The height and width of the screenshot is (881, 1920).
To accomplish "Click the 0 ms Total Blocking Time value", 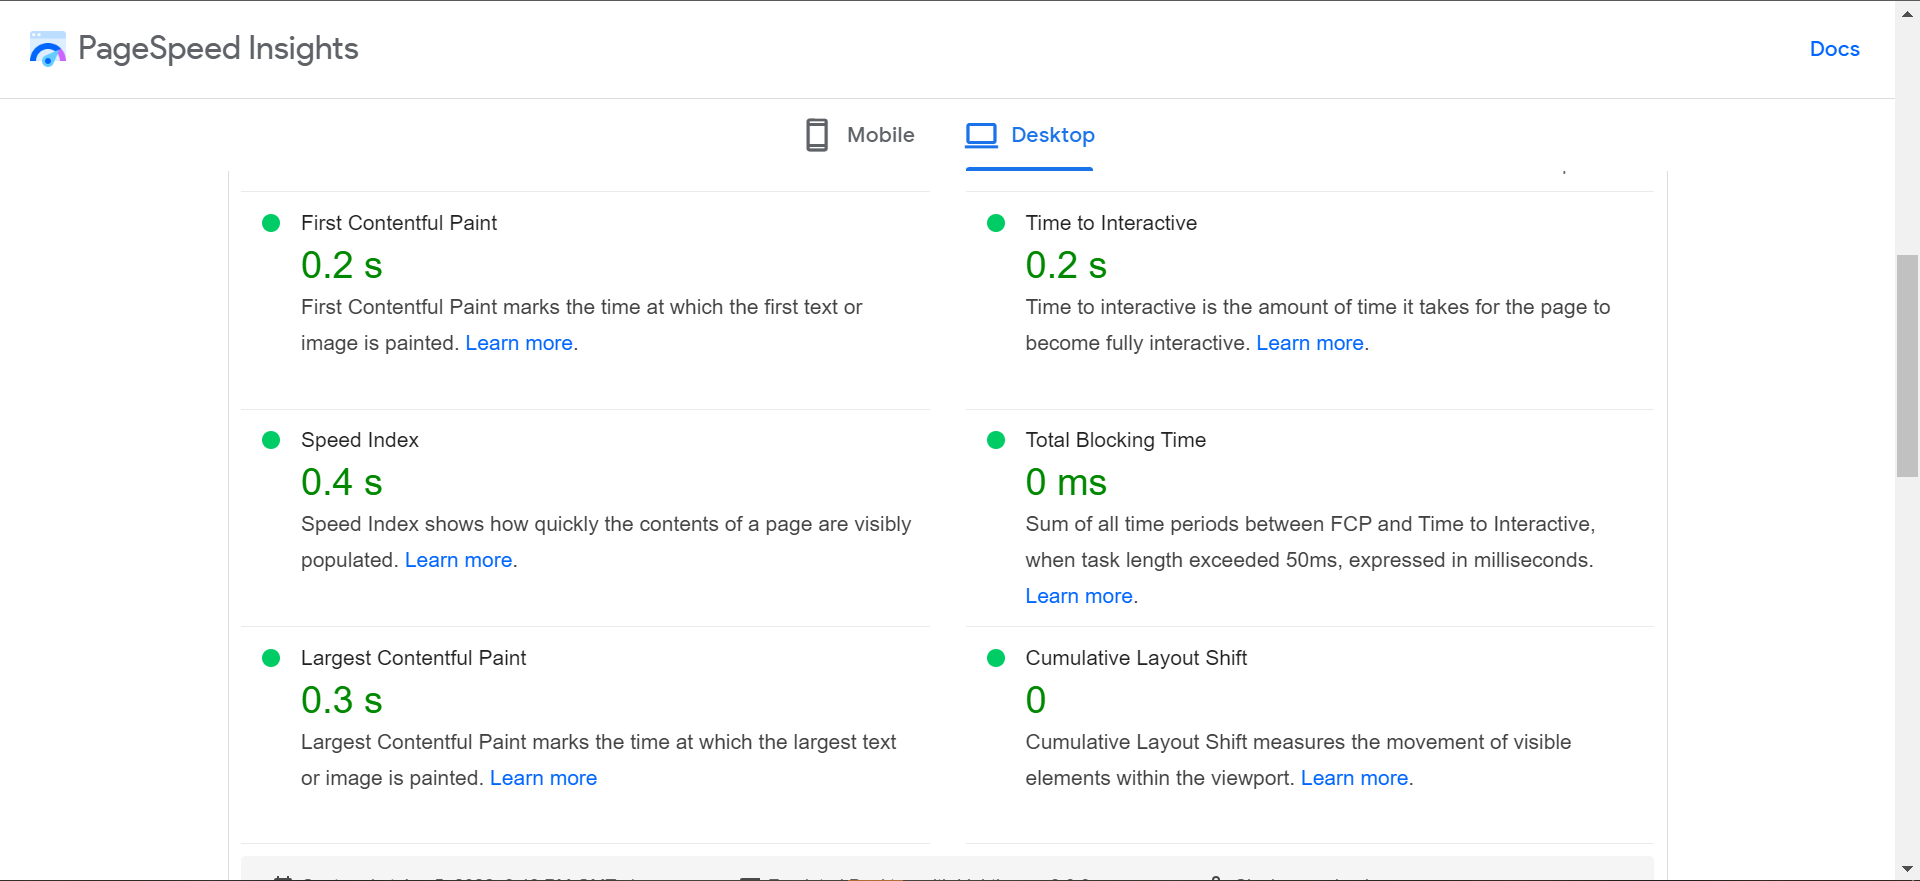I will coord(1066,483).
